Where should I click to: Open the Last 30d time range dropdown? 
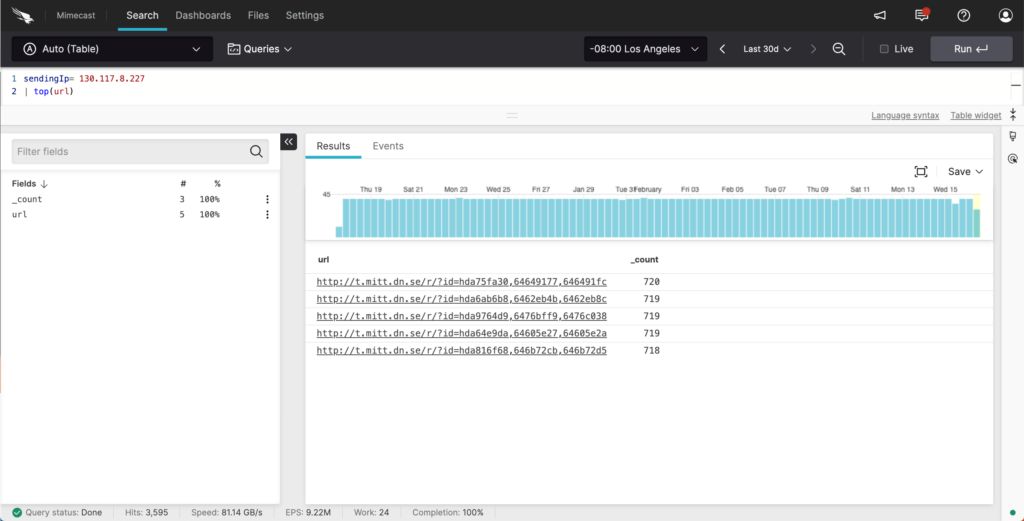(767, 49)
